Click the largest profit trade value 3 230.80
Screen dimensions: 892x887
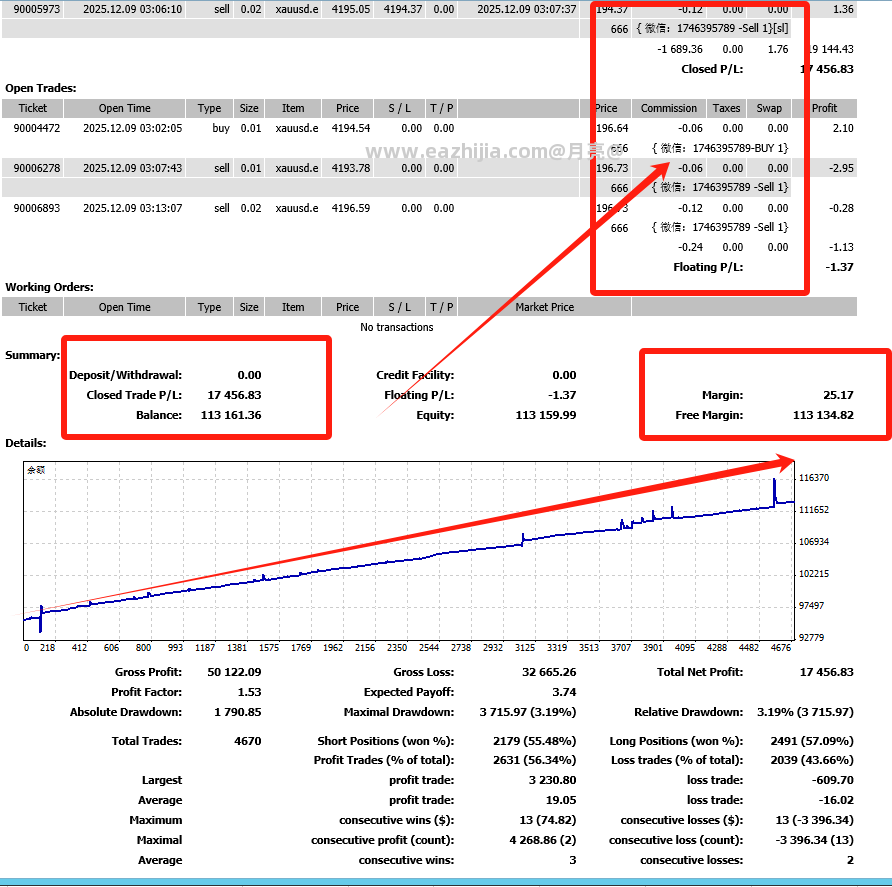[x=552, y=779]
